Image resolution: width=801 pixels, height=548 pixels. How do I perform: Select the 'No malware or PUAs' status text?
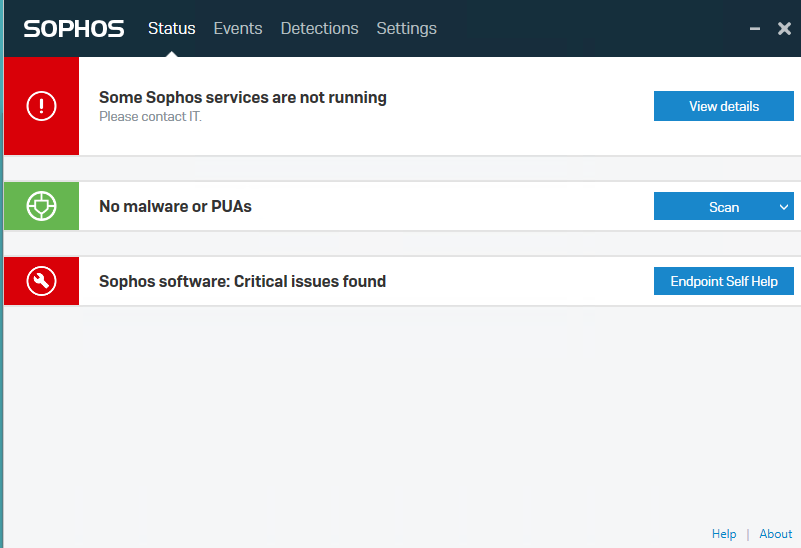click(175, 207)
